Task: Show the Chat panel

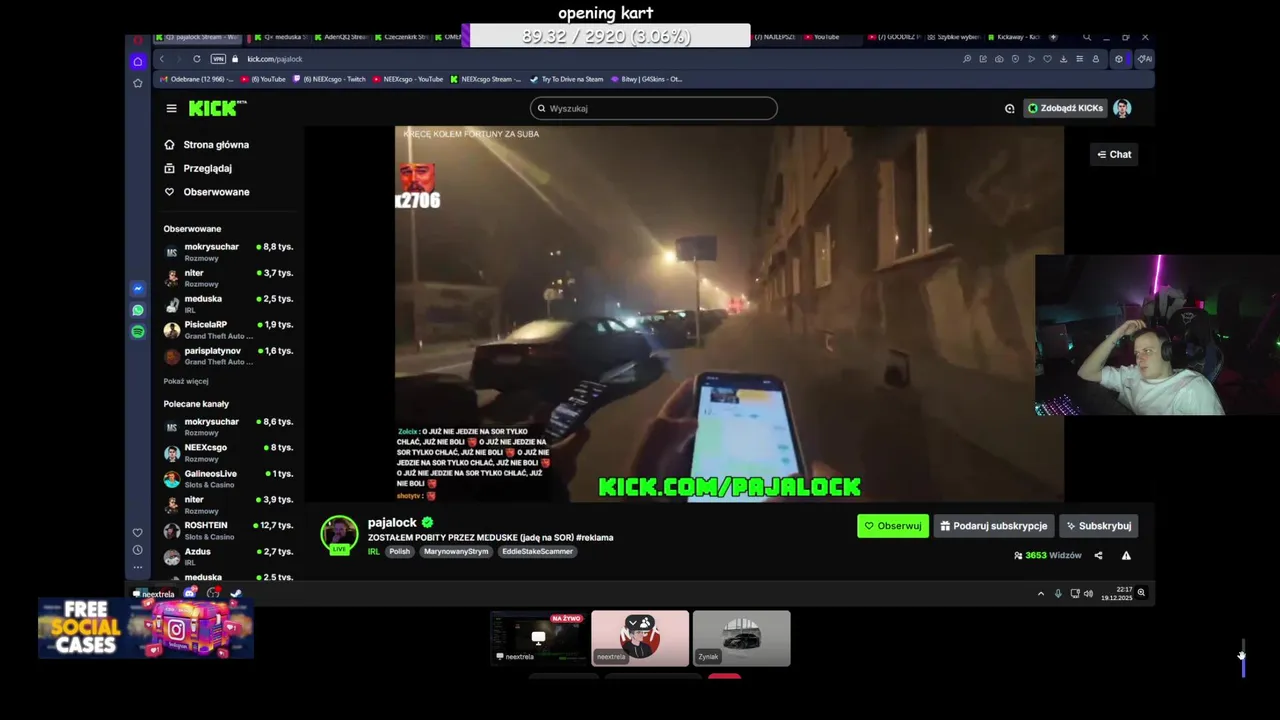Action: (1114, 154)
